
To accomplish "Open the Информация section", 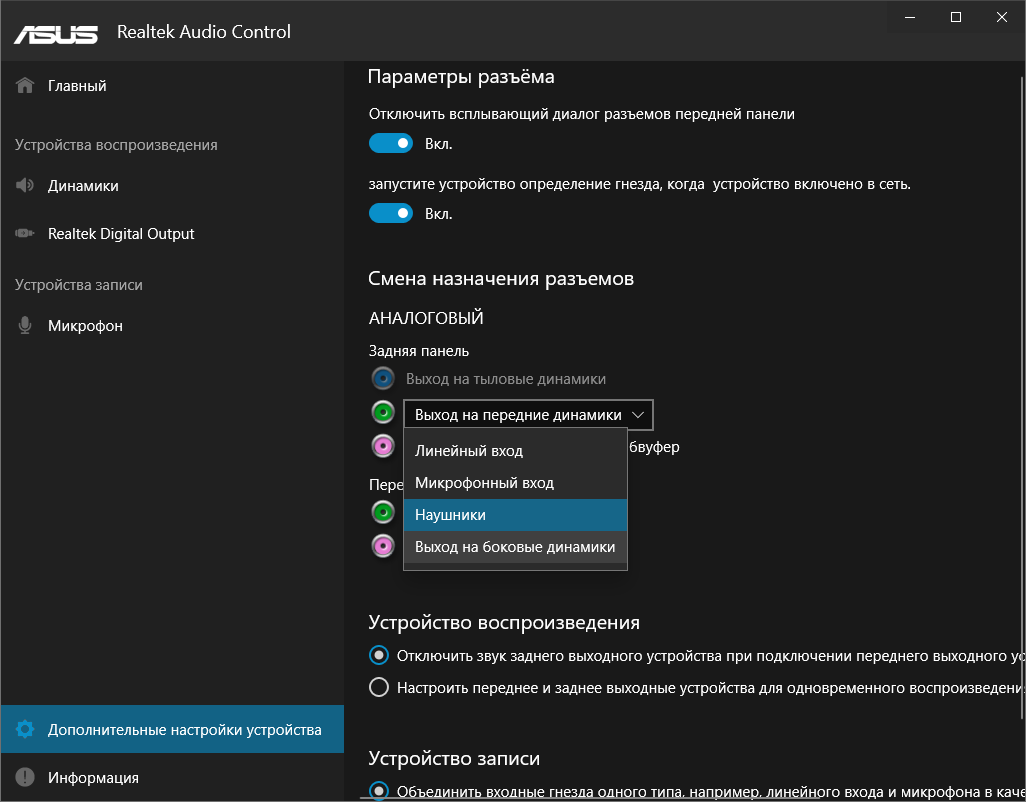I will [93, 778].
